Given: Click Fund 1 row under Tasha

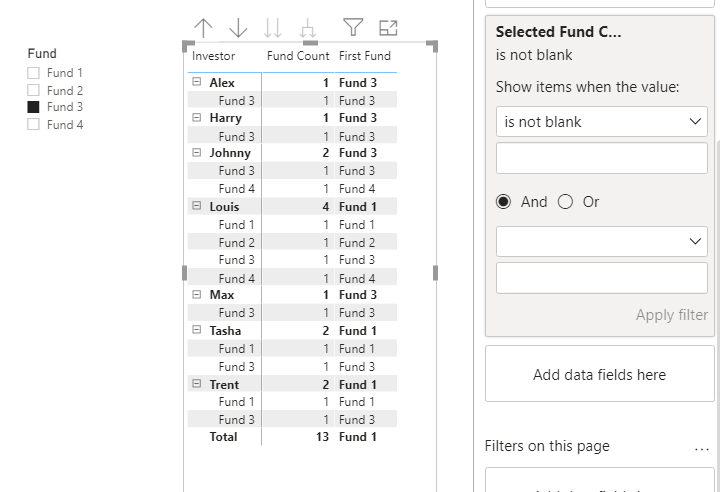Looking at the screenshot, I should click(x=236, y=349).
